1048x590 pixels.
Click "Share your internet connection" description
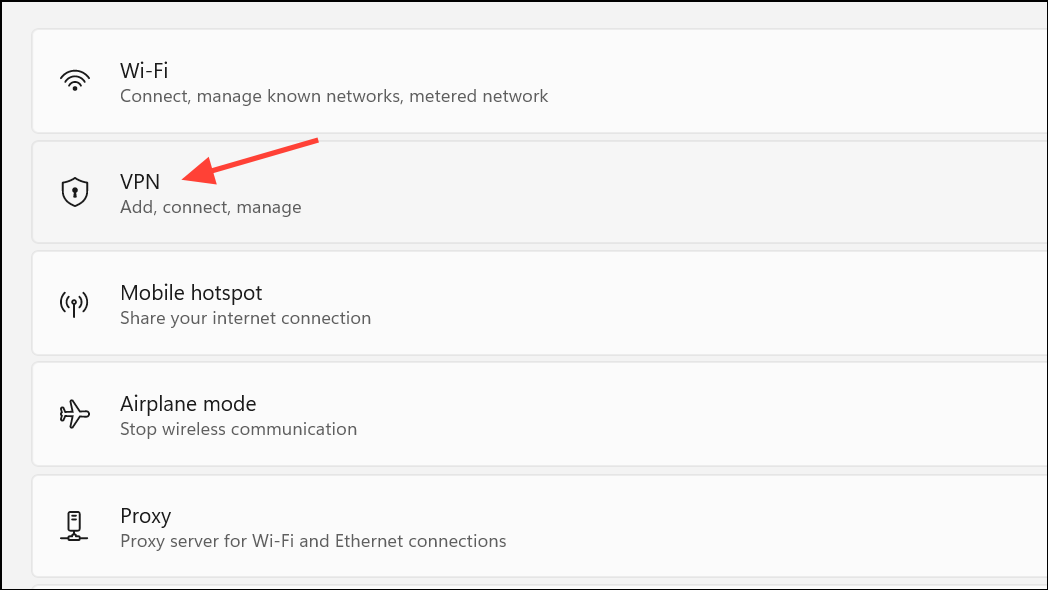click(245, 318)
